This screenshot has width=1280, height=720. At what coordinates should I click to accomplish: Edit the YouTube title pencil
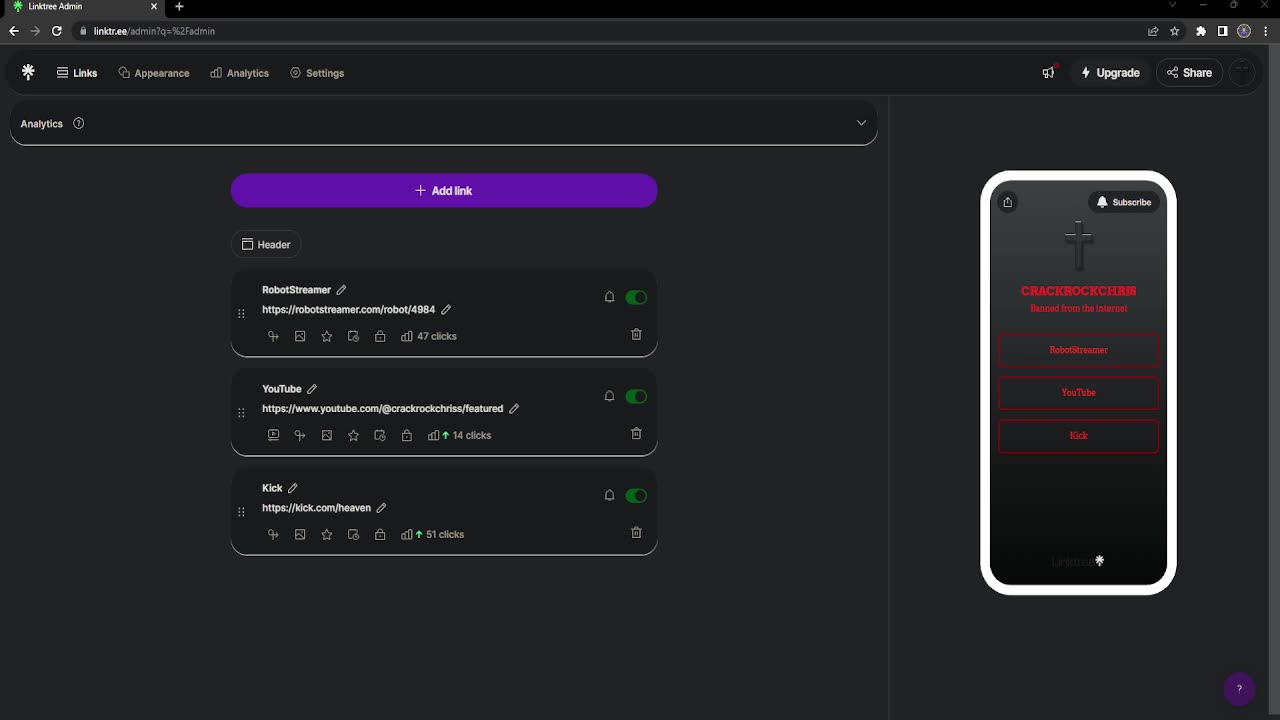312,389
